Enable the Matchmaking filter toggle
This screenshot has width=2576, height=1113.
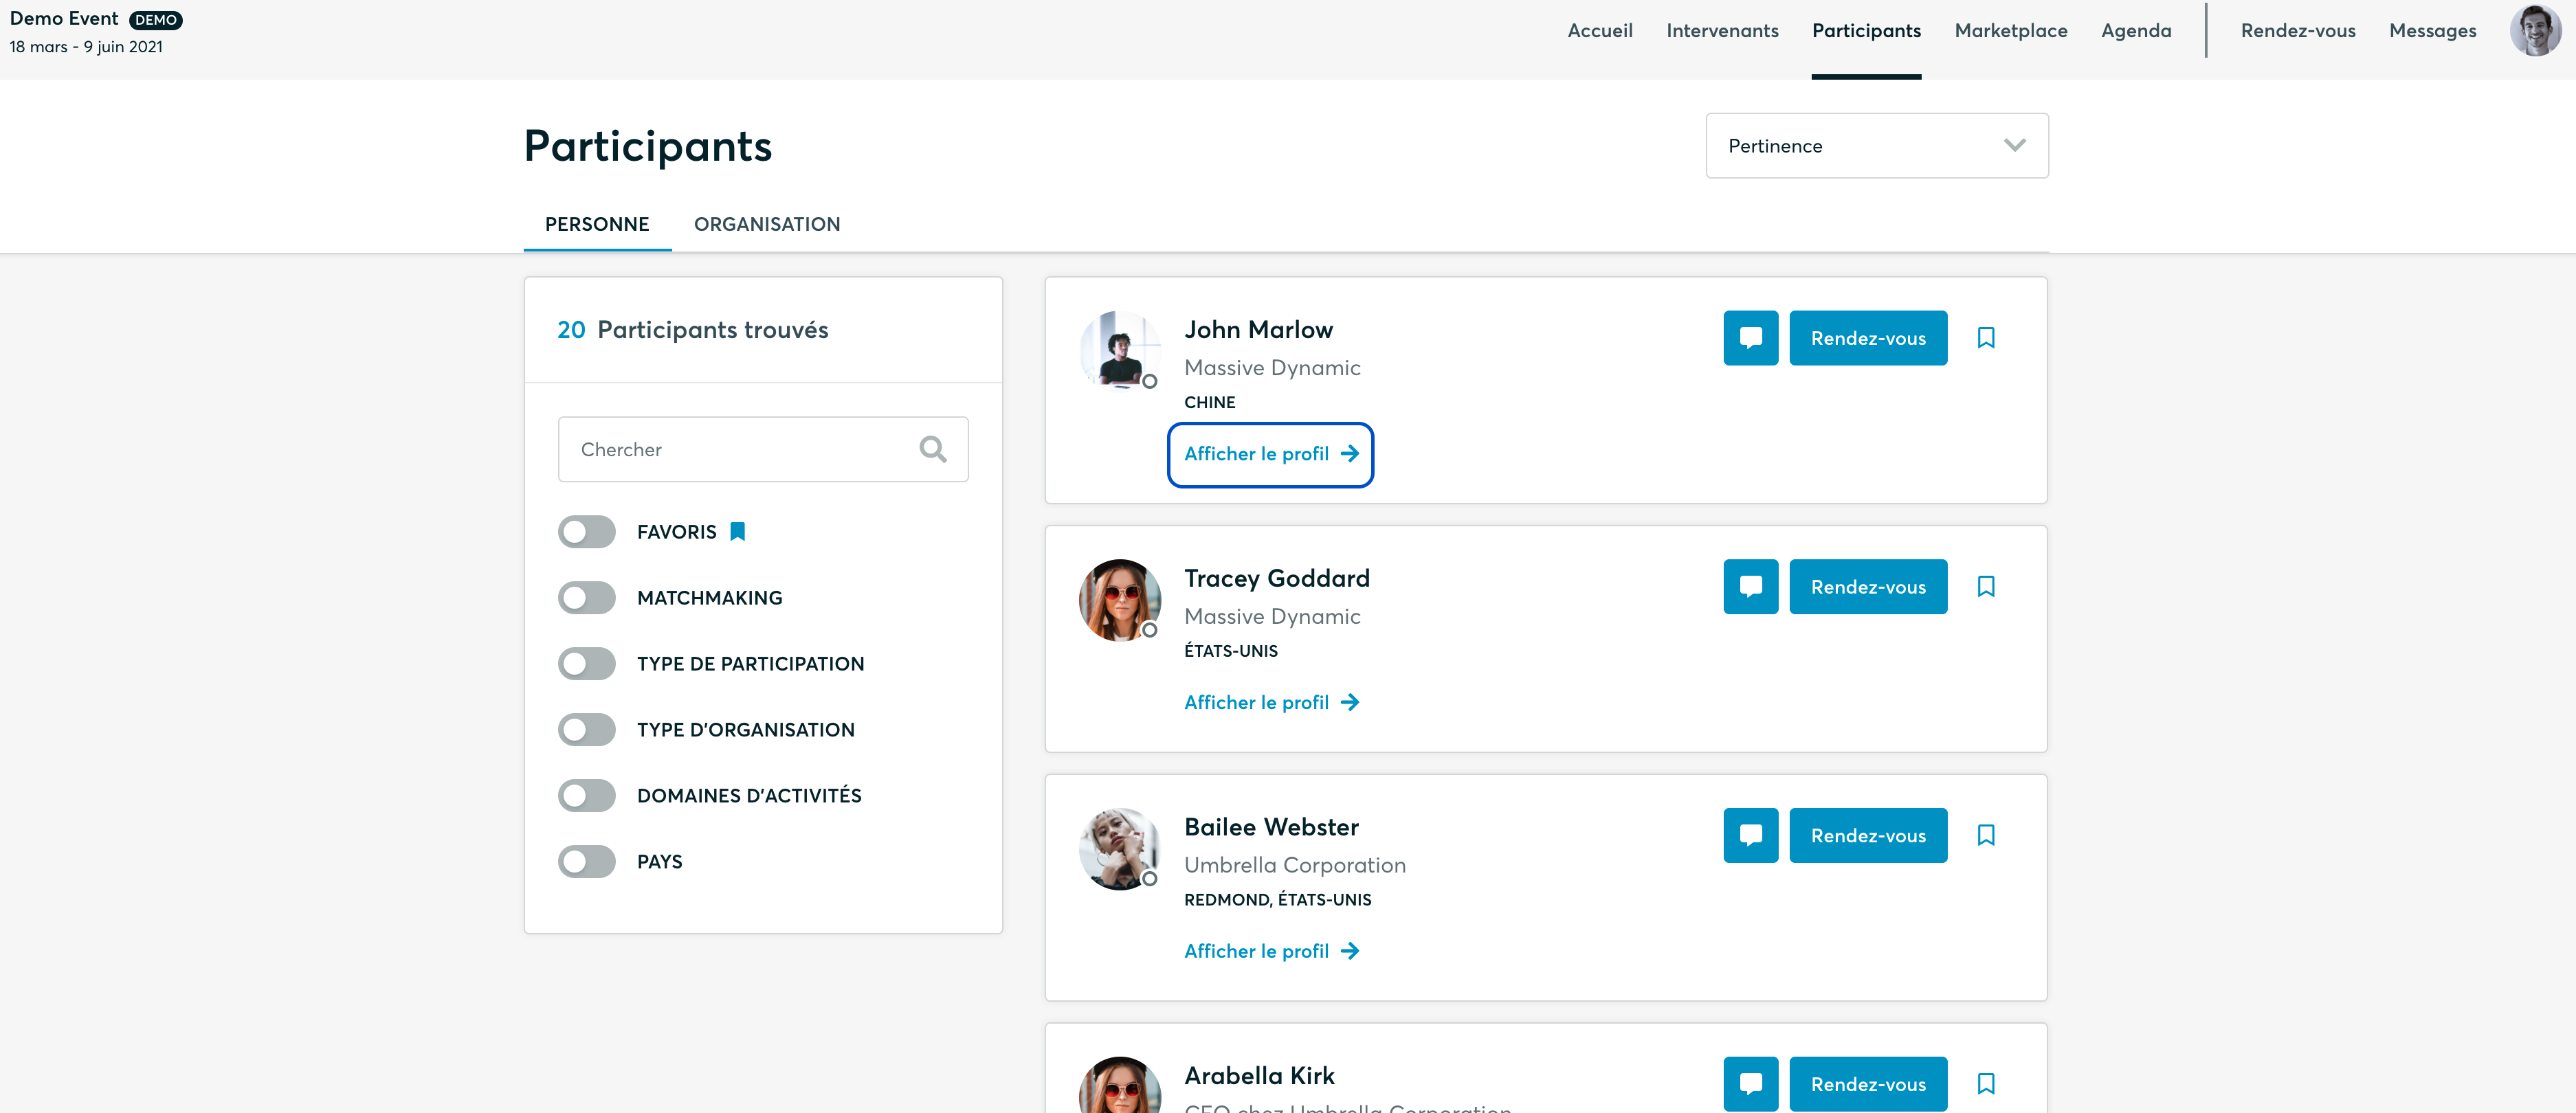[587, 598]
